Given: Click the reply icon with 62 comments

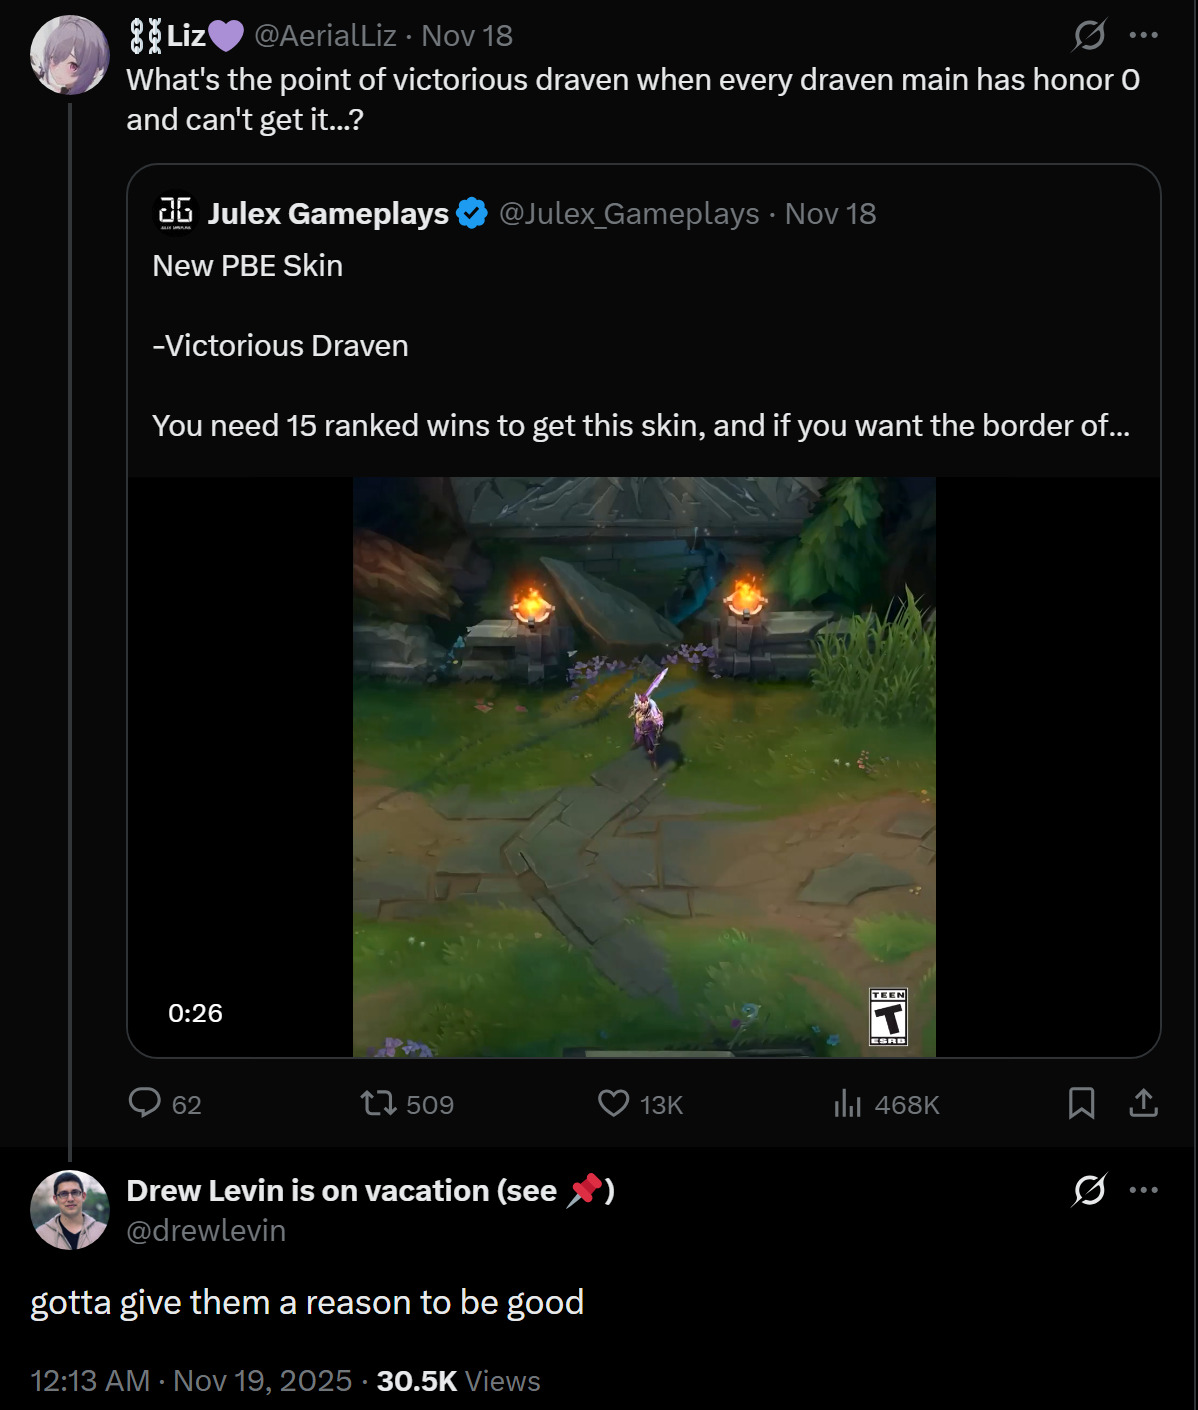Looking at the screenshot, I should (x=145, y=1103).
